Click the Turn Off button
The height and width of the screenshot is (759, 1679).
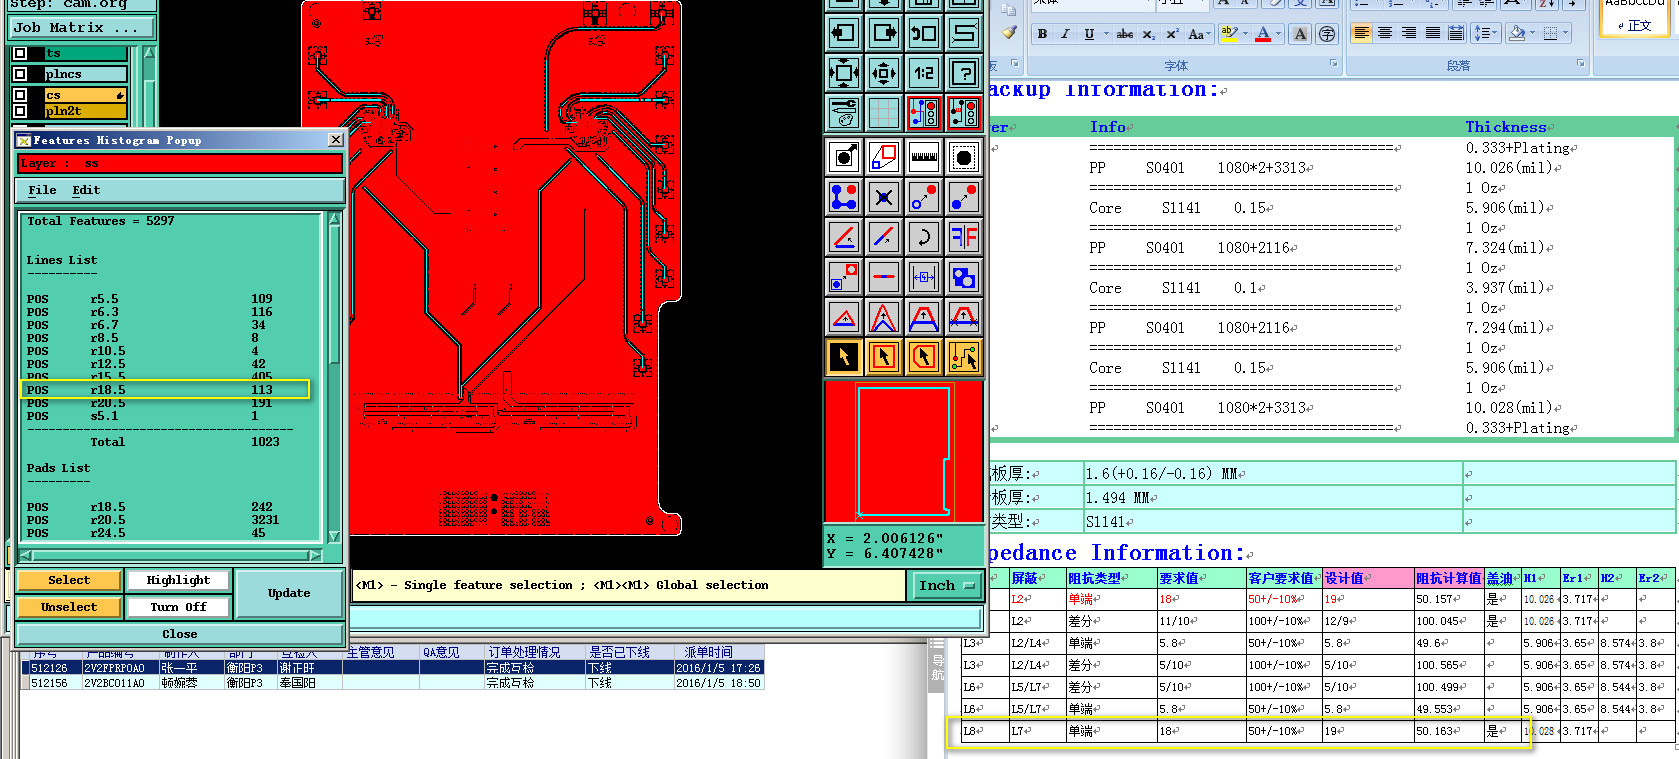coord(178,607)
